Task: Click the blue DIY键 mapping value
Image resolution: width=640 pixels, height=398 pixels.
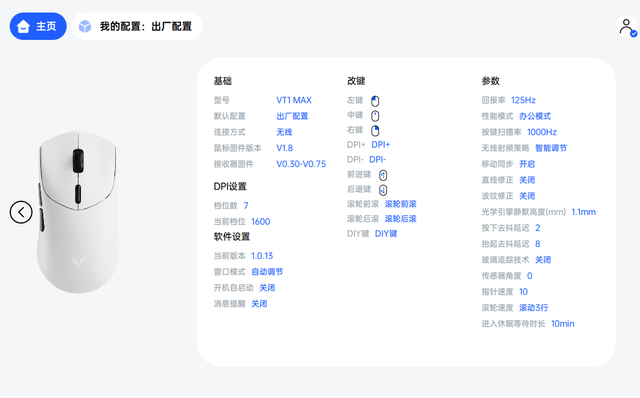Action: coord(386,233)
